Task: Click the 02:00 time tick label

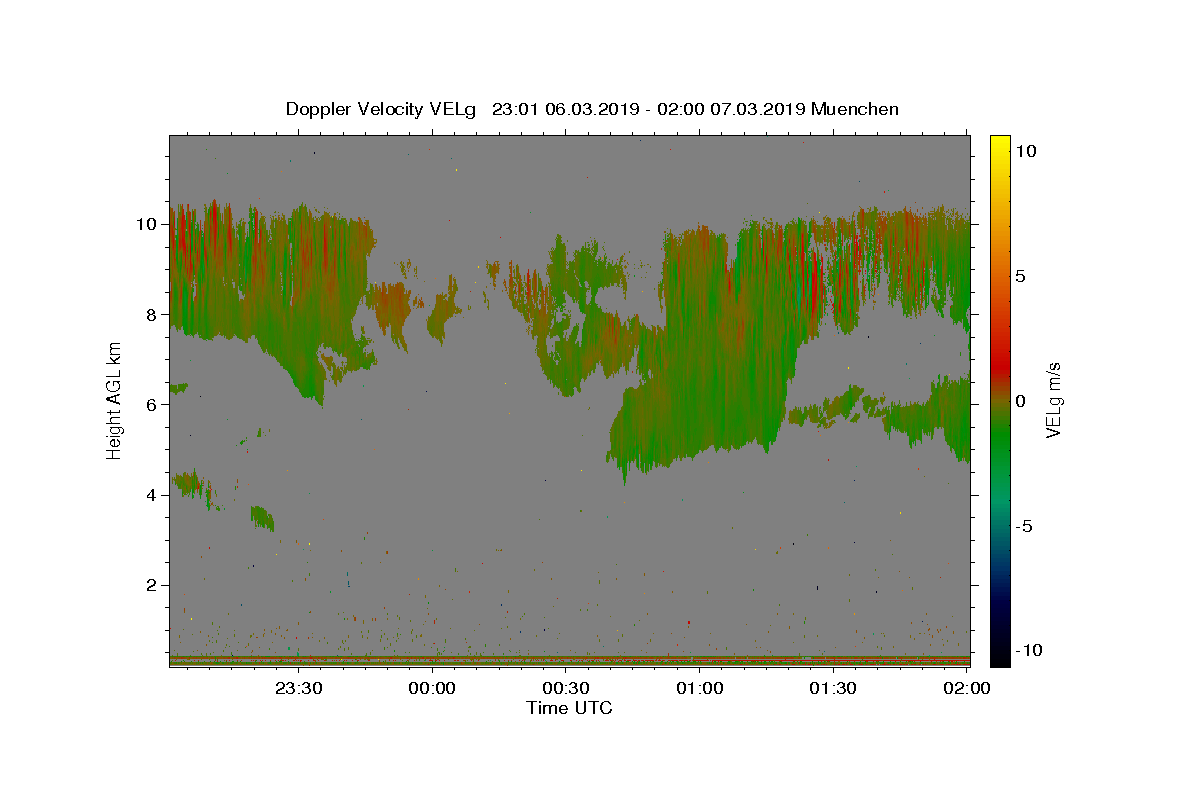Action: [967, 688]
